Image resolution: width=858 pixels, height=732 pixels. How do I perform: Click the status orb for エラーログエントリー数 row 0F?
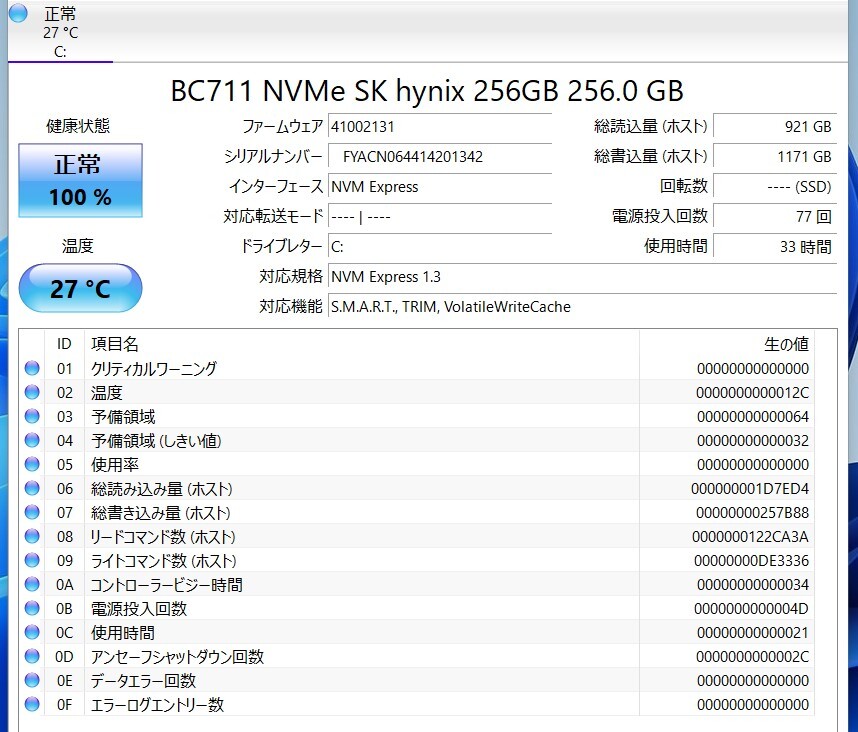(32, 705)
